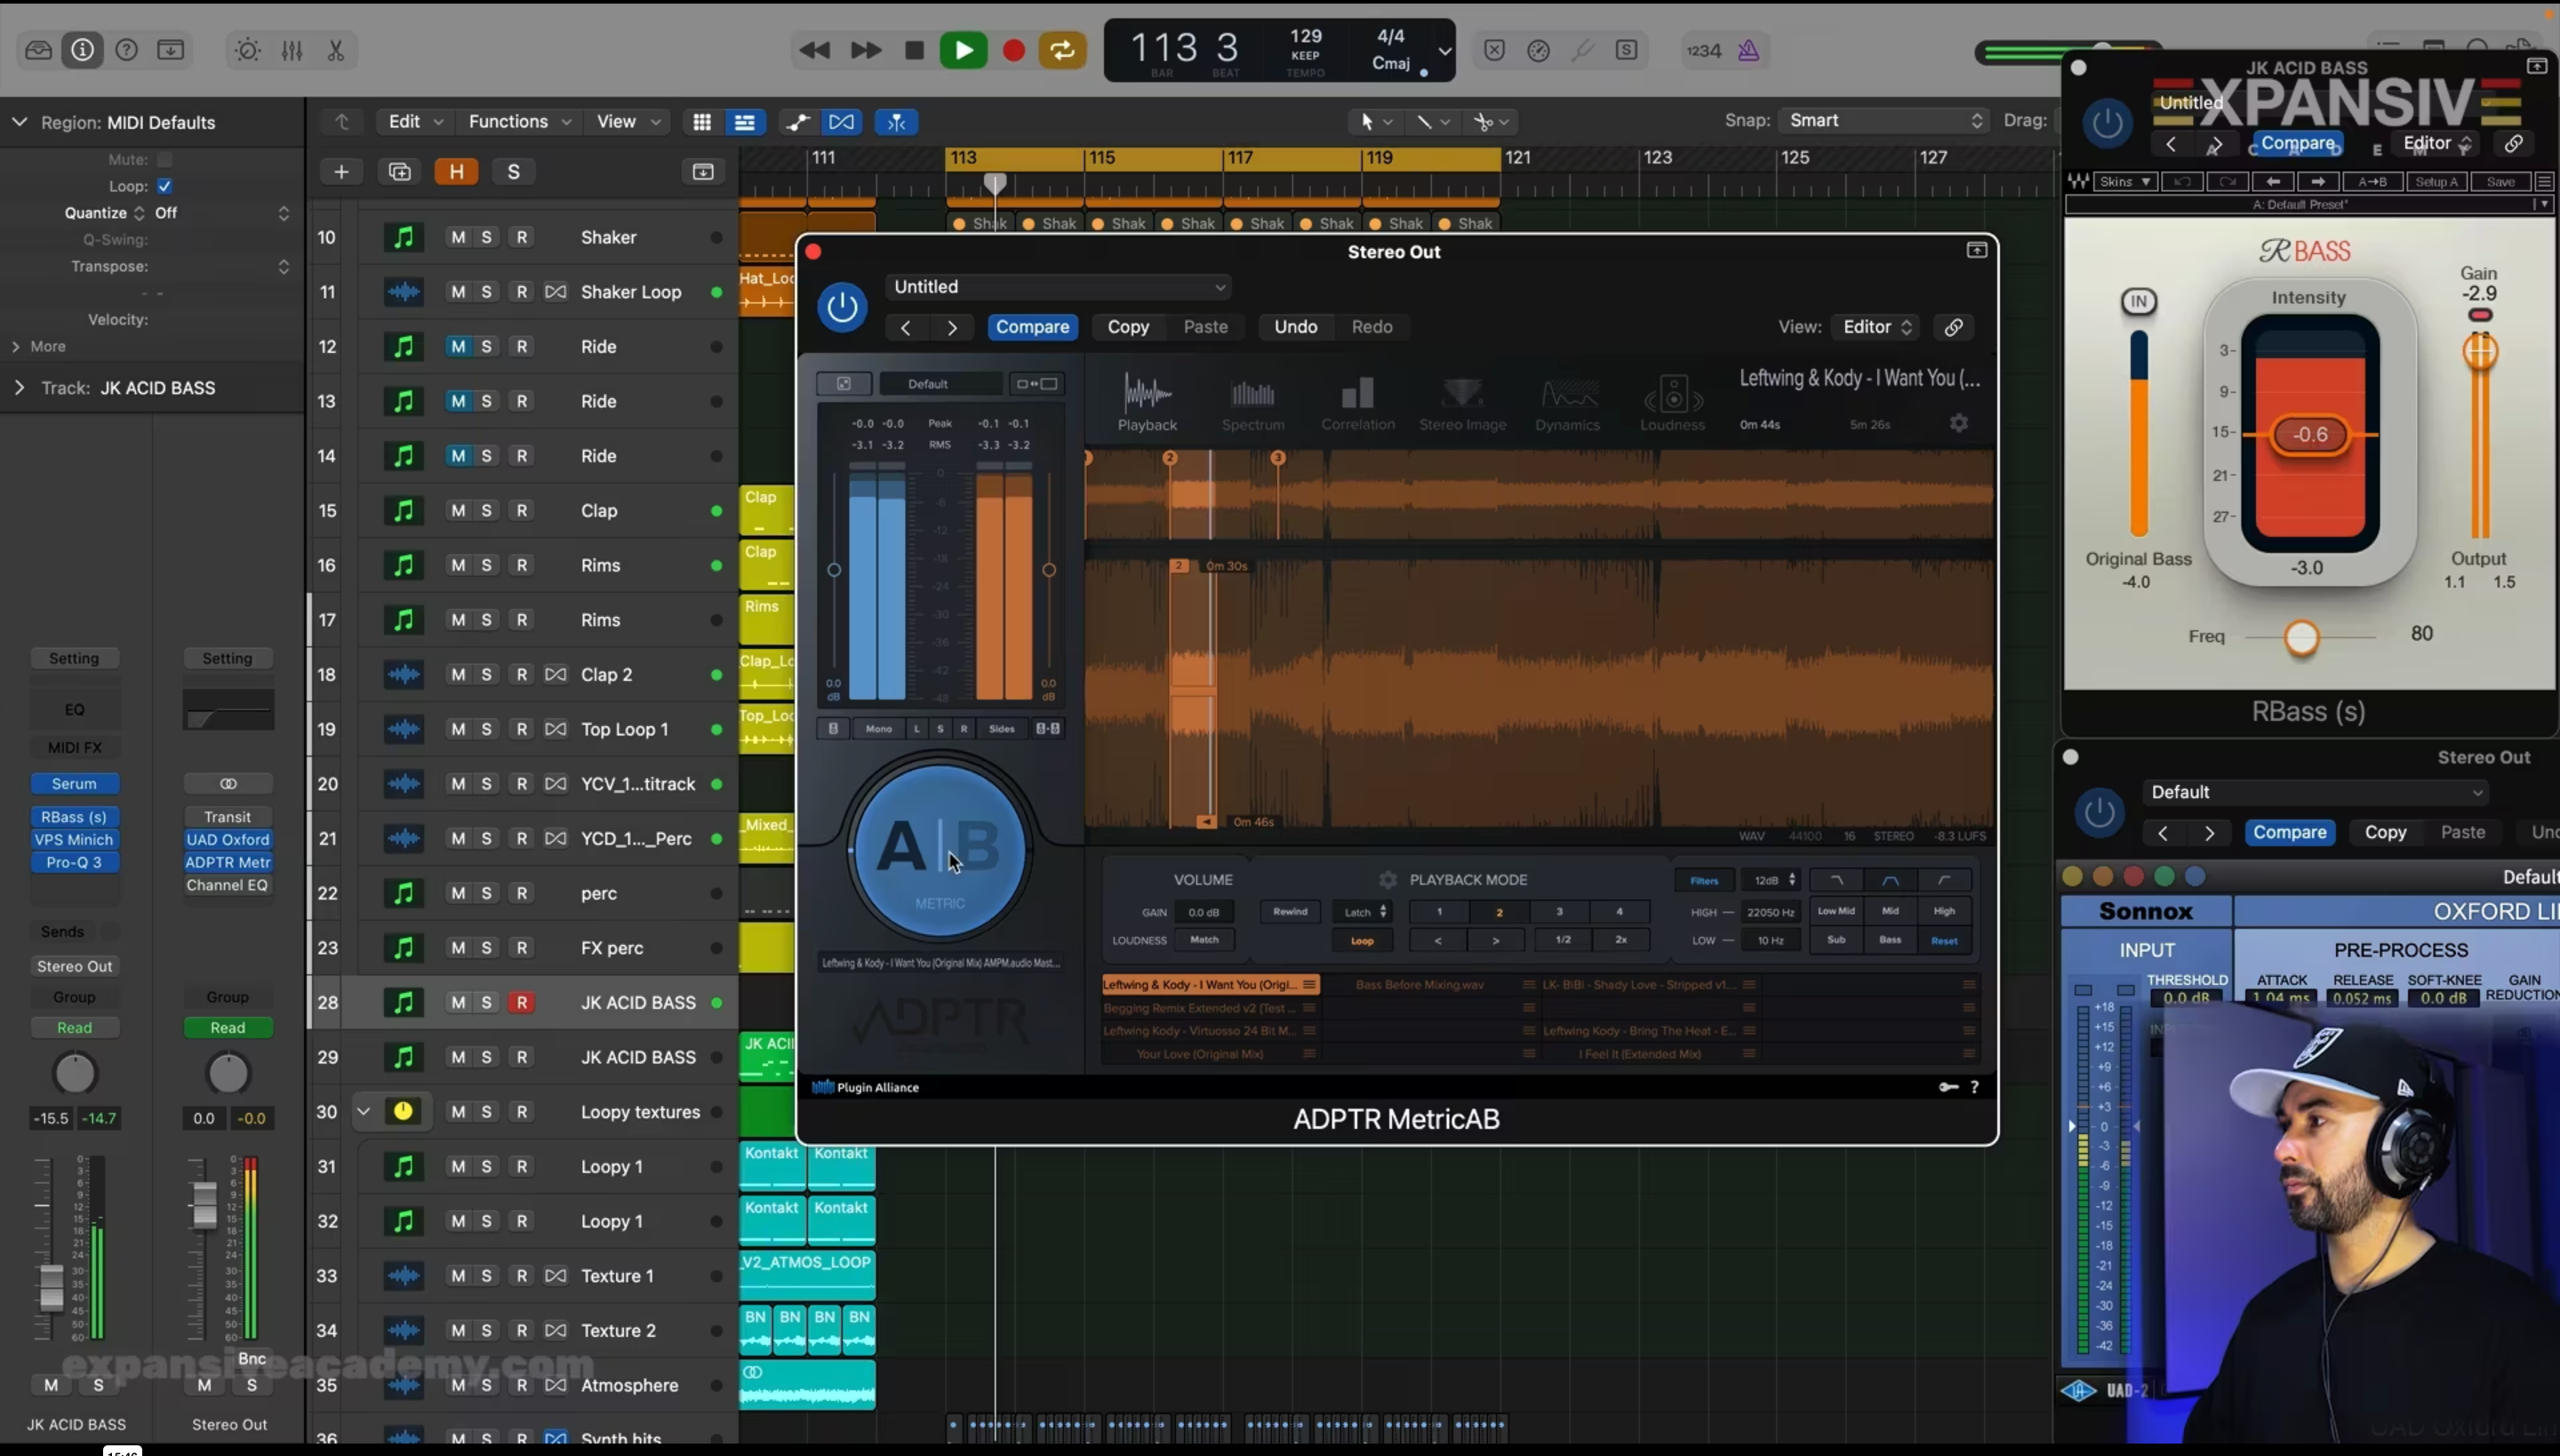Open the Mixer sliders icon
The width and height of the screenshot is (2560, 1456).
[x=292, y=50]
